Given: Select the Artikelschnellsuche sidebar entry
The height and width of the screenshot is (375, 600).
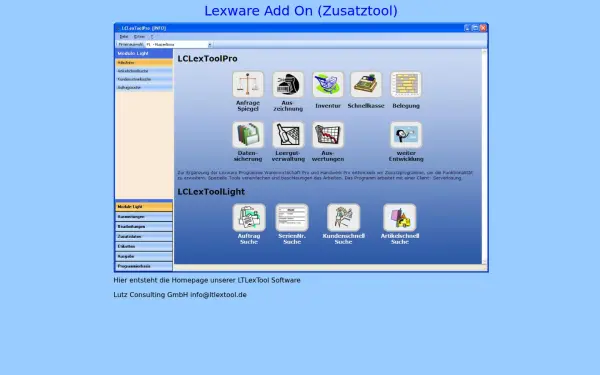Looking at the screenshot, I should click(144, 71).
